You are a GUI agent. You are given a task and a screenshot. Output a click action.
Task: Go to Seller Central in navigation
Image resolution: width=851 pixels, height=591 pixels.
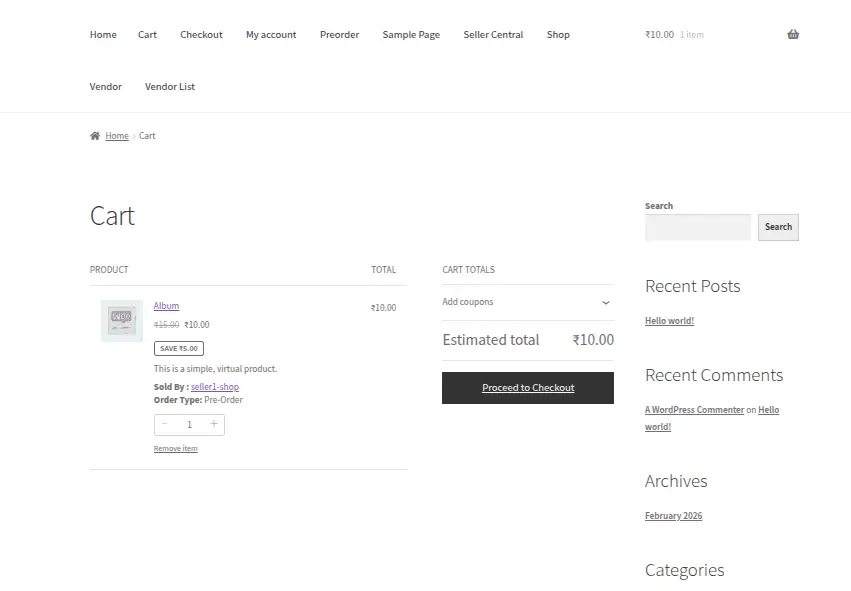tap(493, 35)
